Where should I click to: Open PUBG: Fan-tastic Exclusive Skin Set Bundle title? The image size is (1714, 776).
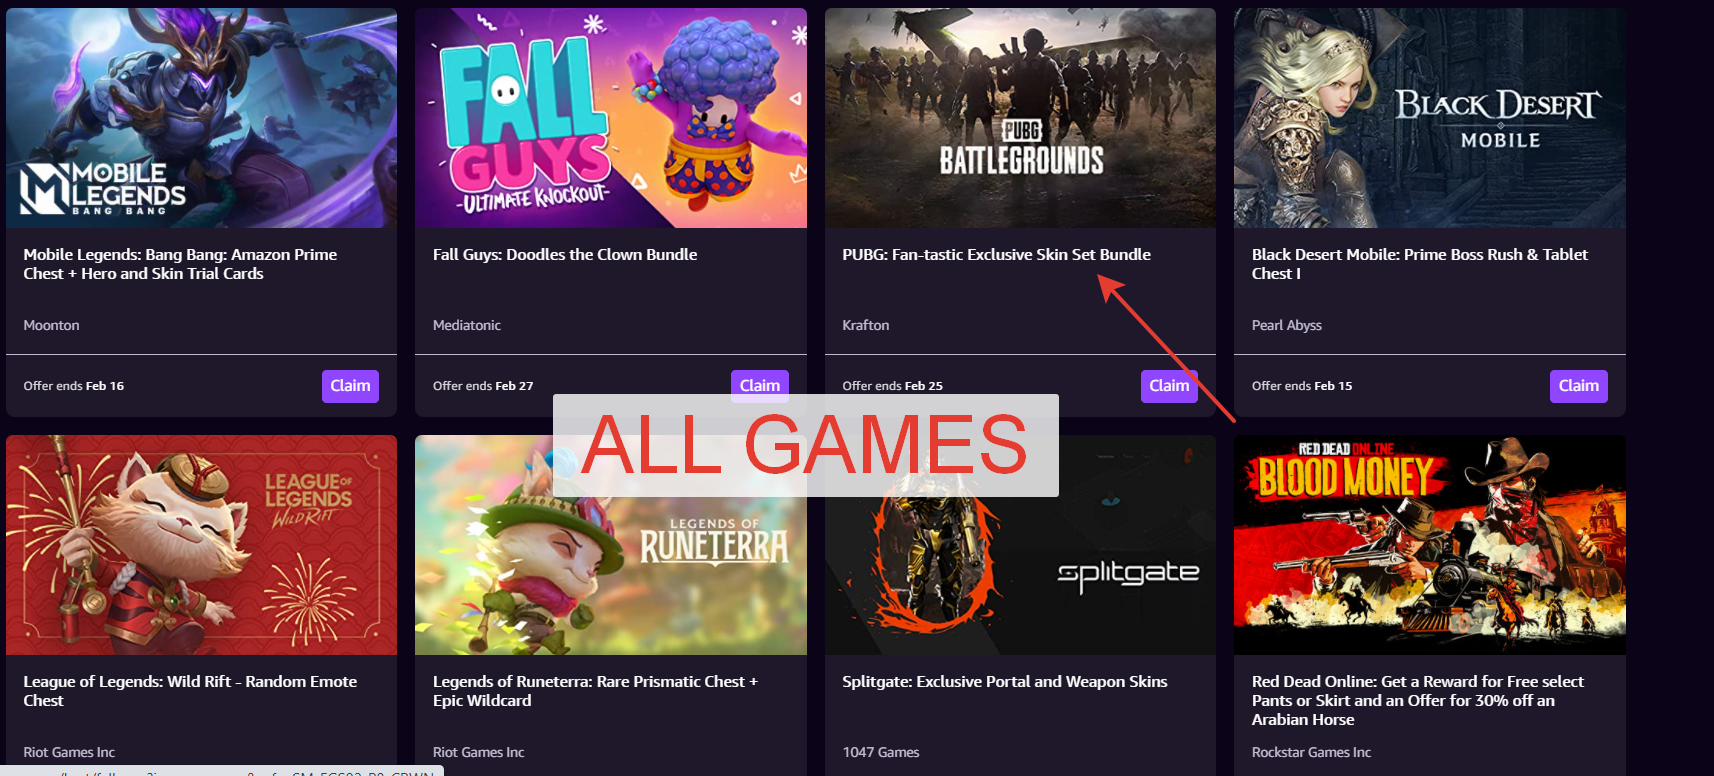996,255
